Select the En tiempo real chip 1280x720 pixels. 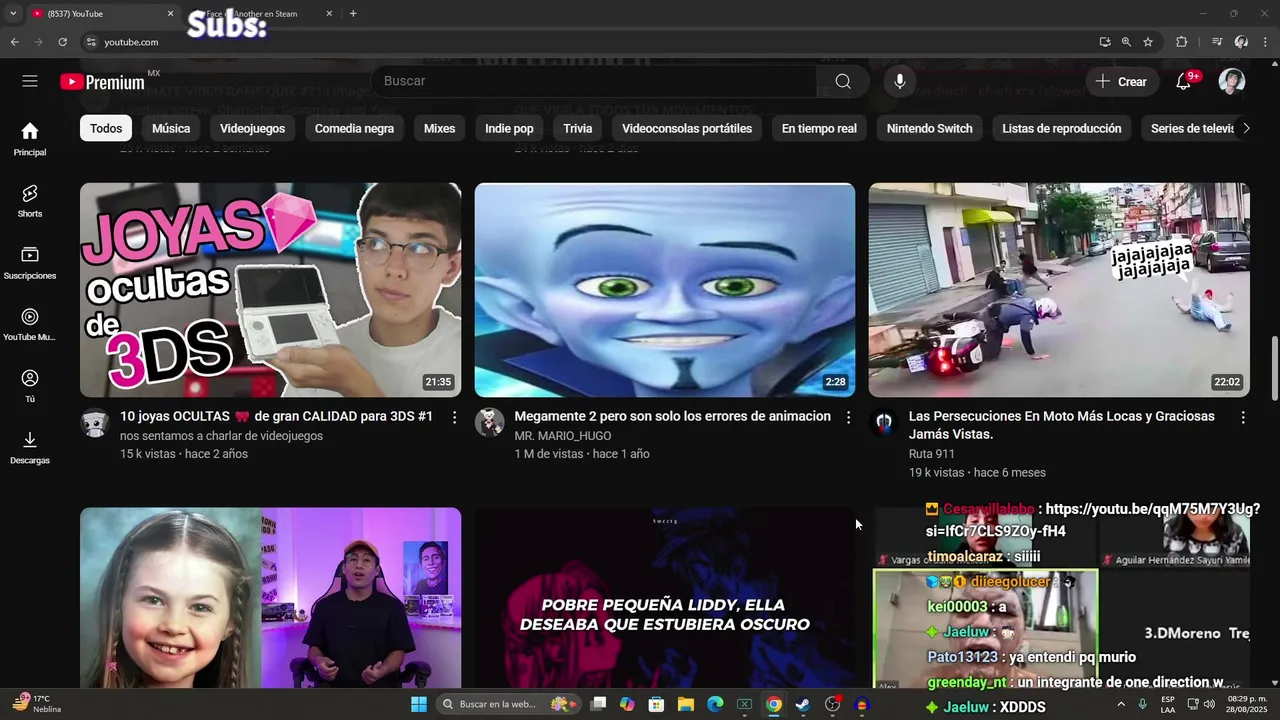click(x=819, y=128)
